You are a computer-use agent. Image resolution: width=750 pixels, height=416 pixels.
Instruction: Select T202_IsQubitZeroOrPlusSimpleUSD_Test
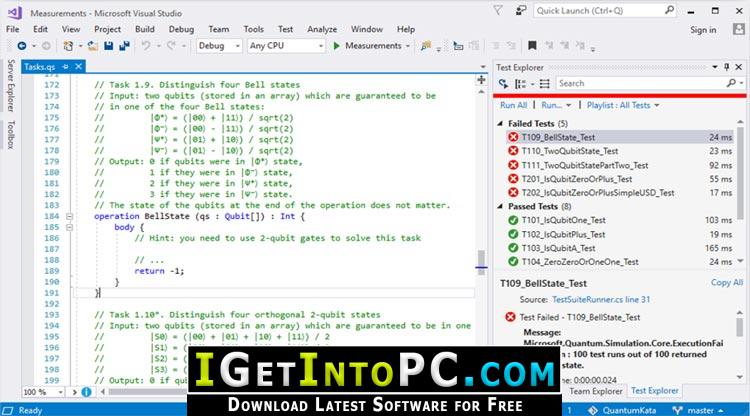coord(620,193)
